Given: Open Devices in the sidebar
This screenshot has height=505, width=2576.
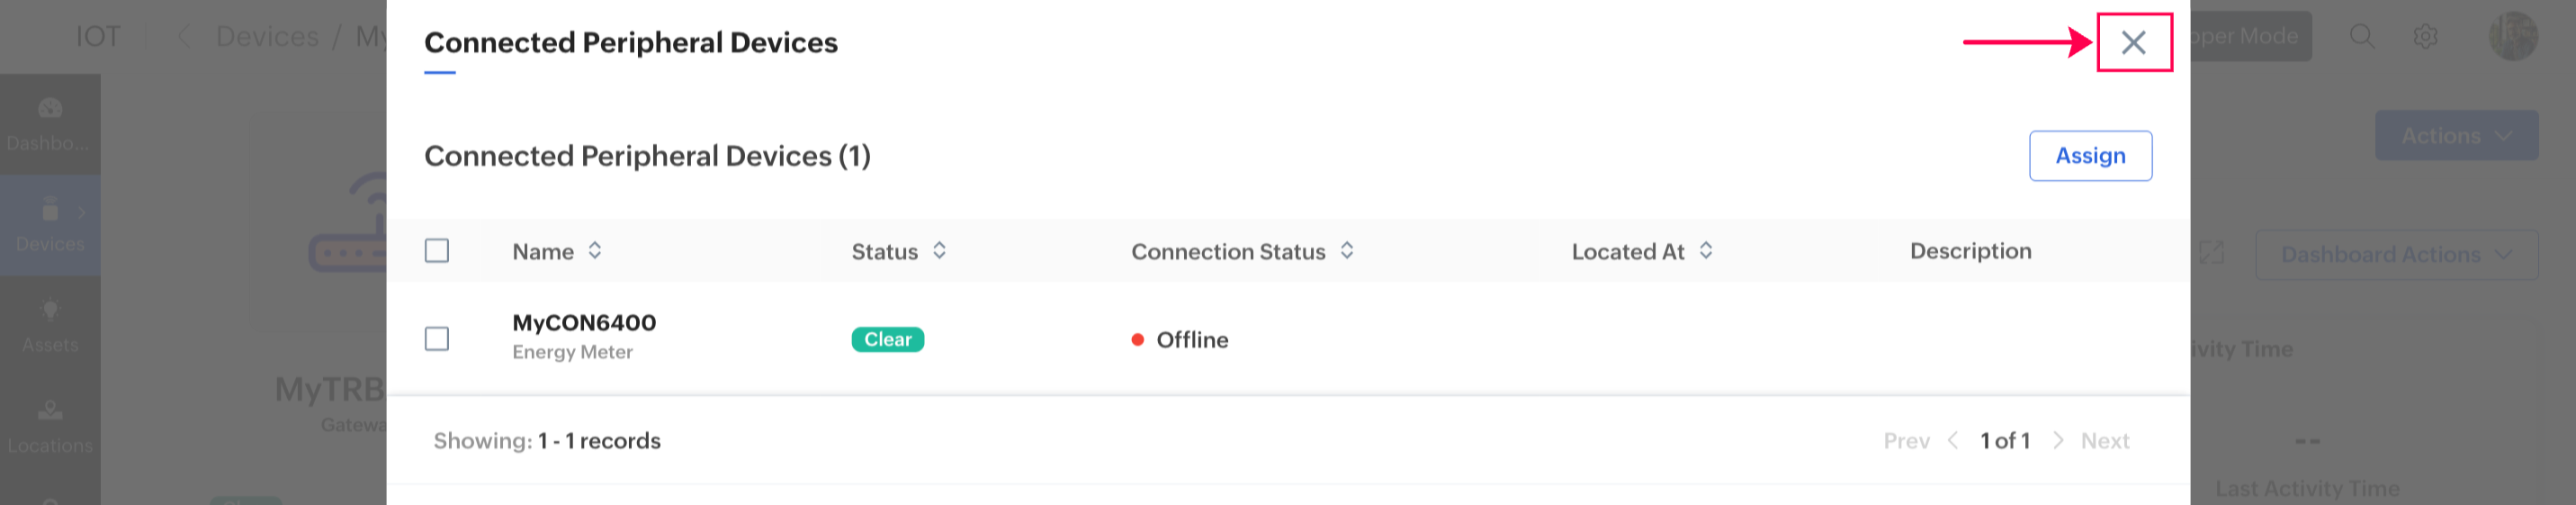Looking at the screenshot, I should pos(50,226).
